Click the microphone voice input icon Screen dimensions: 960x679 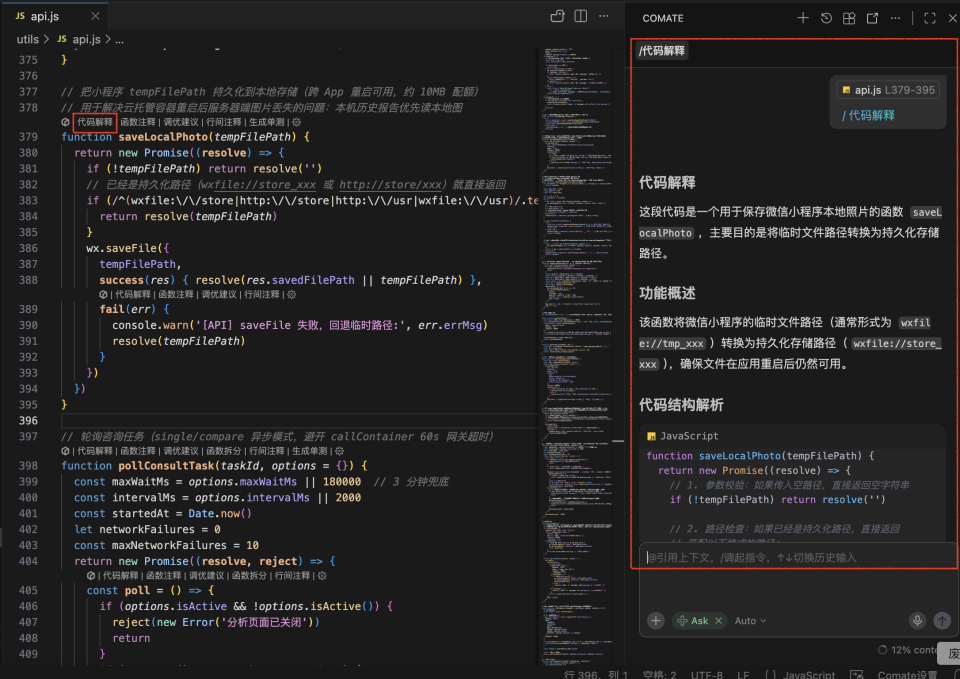pos(917,620)
